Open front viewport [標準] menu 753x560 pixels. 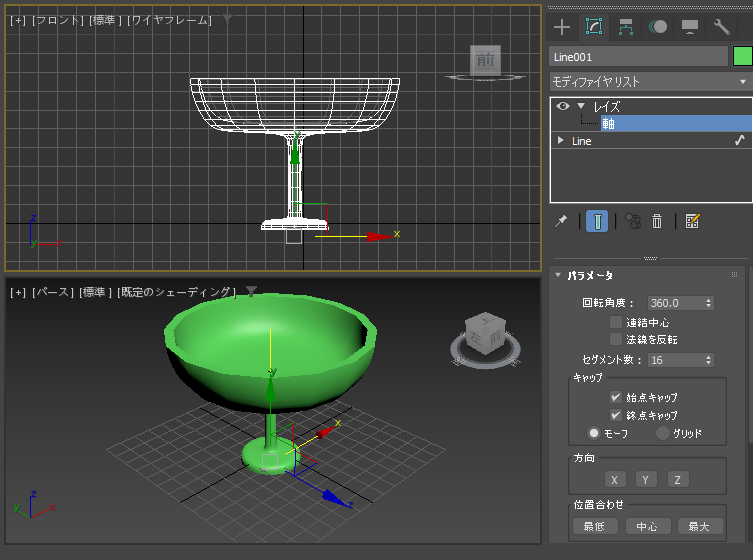click(x=106, y=20)
